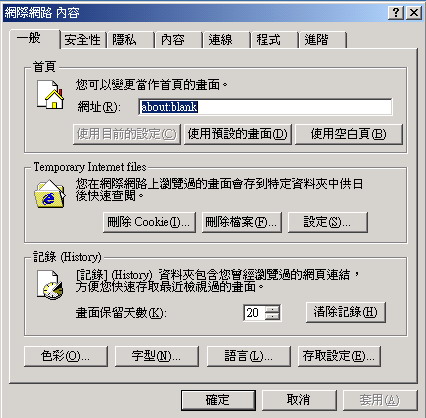Click 刪除 Cookie button
426x418 pixels.
tap(149, 222)
